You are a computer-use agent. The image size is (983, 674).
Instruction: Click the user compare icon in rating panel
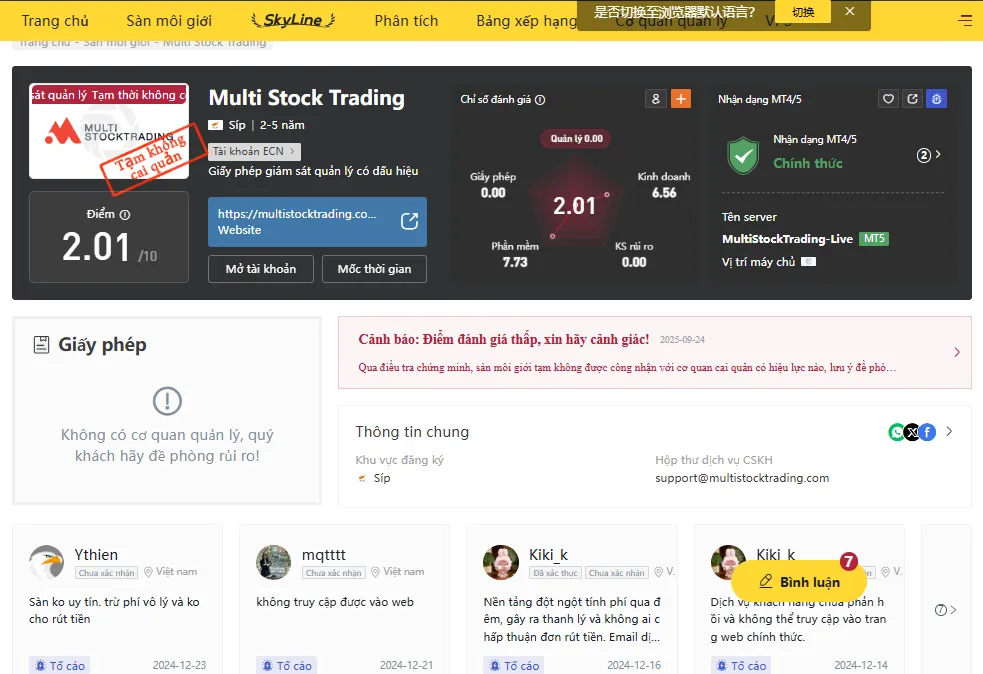point(656,99)
